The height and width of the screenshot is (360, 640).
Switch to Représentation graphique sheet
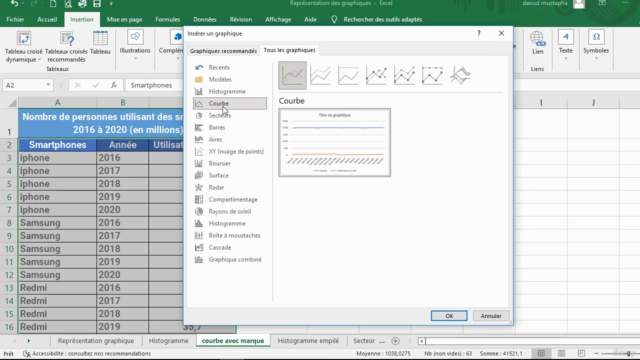[96, 340]
